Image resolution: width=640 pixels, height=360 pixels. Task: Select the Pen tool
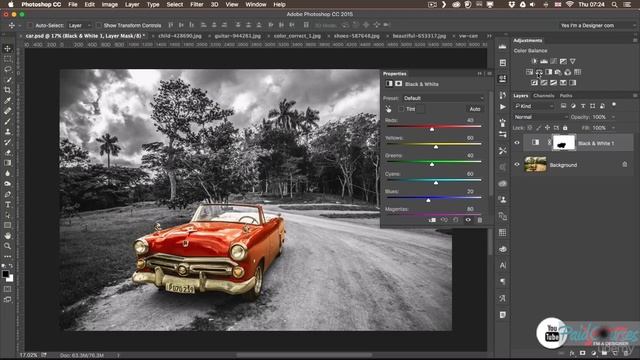[7, 194]
